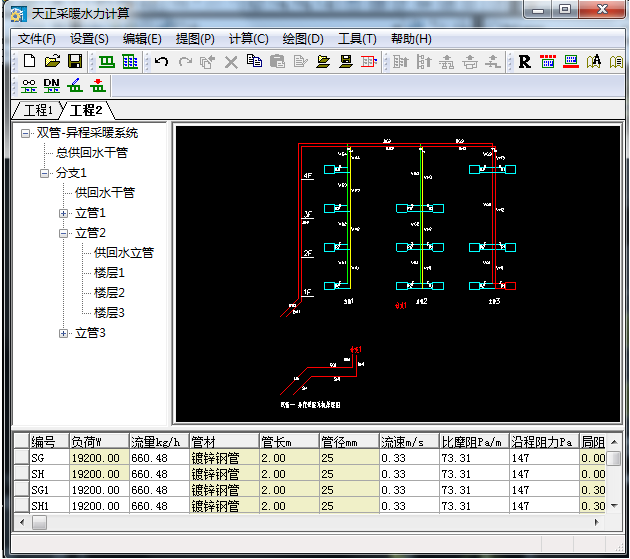Click the blue panel with red bar icon

pyautogui.click(x=571, y=61)
